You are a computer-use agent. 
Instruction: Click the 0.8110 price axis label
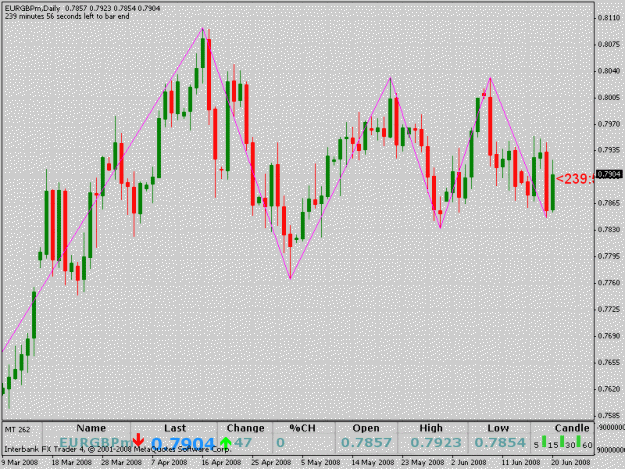pos(609,18)
